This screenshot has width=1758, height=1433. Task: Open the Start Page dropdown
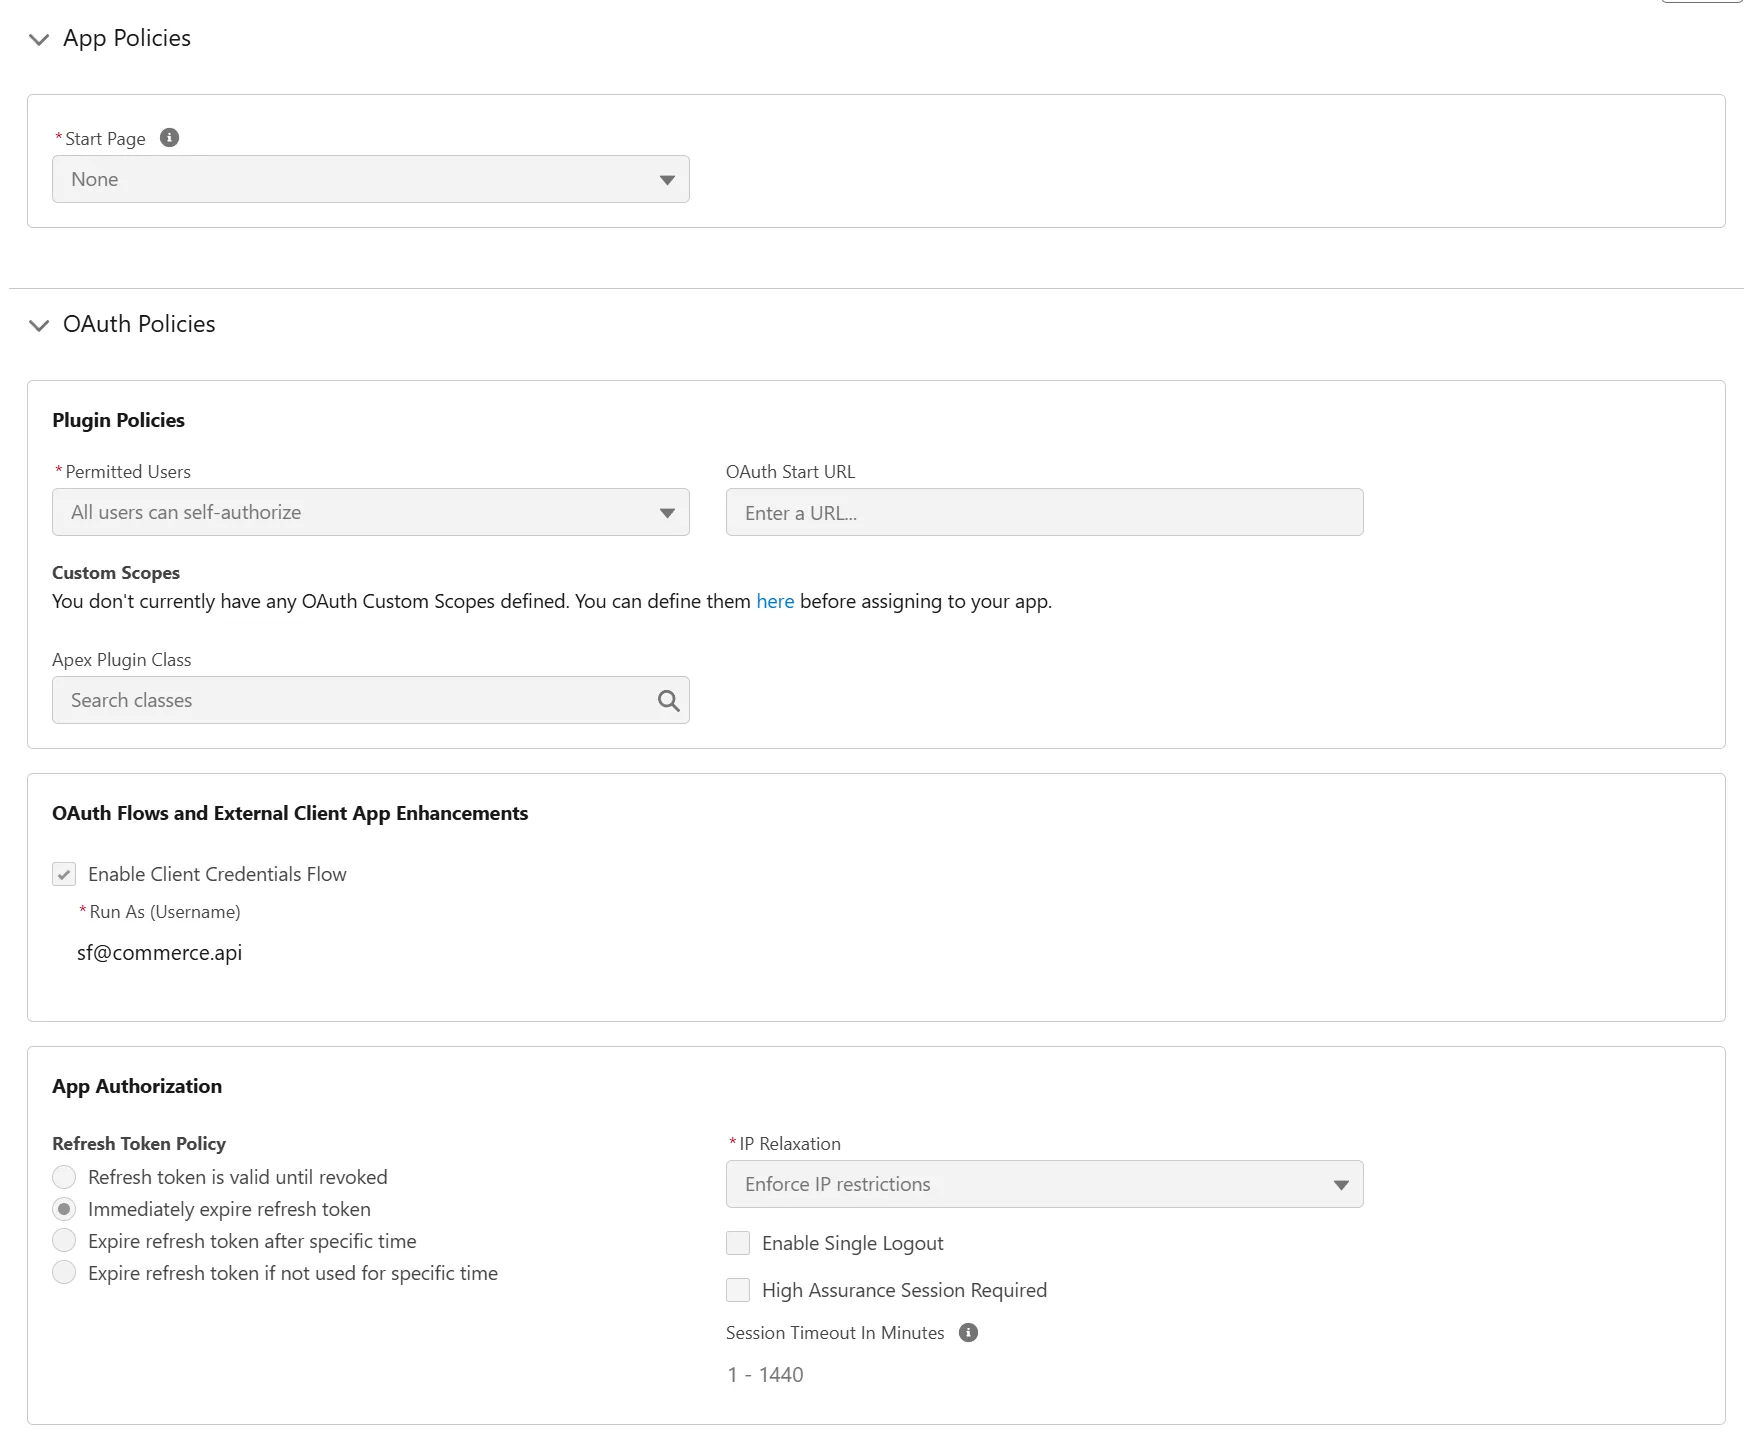[371, 179]
